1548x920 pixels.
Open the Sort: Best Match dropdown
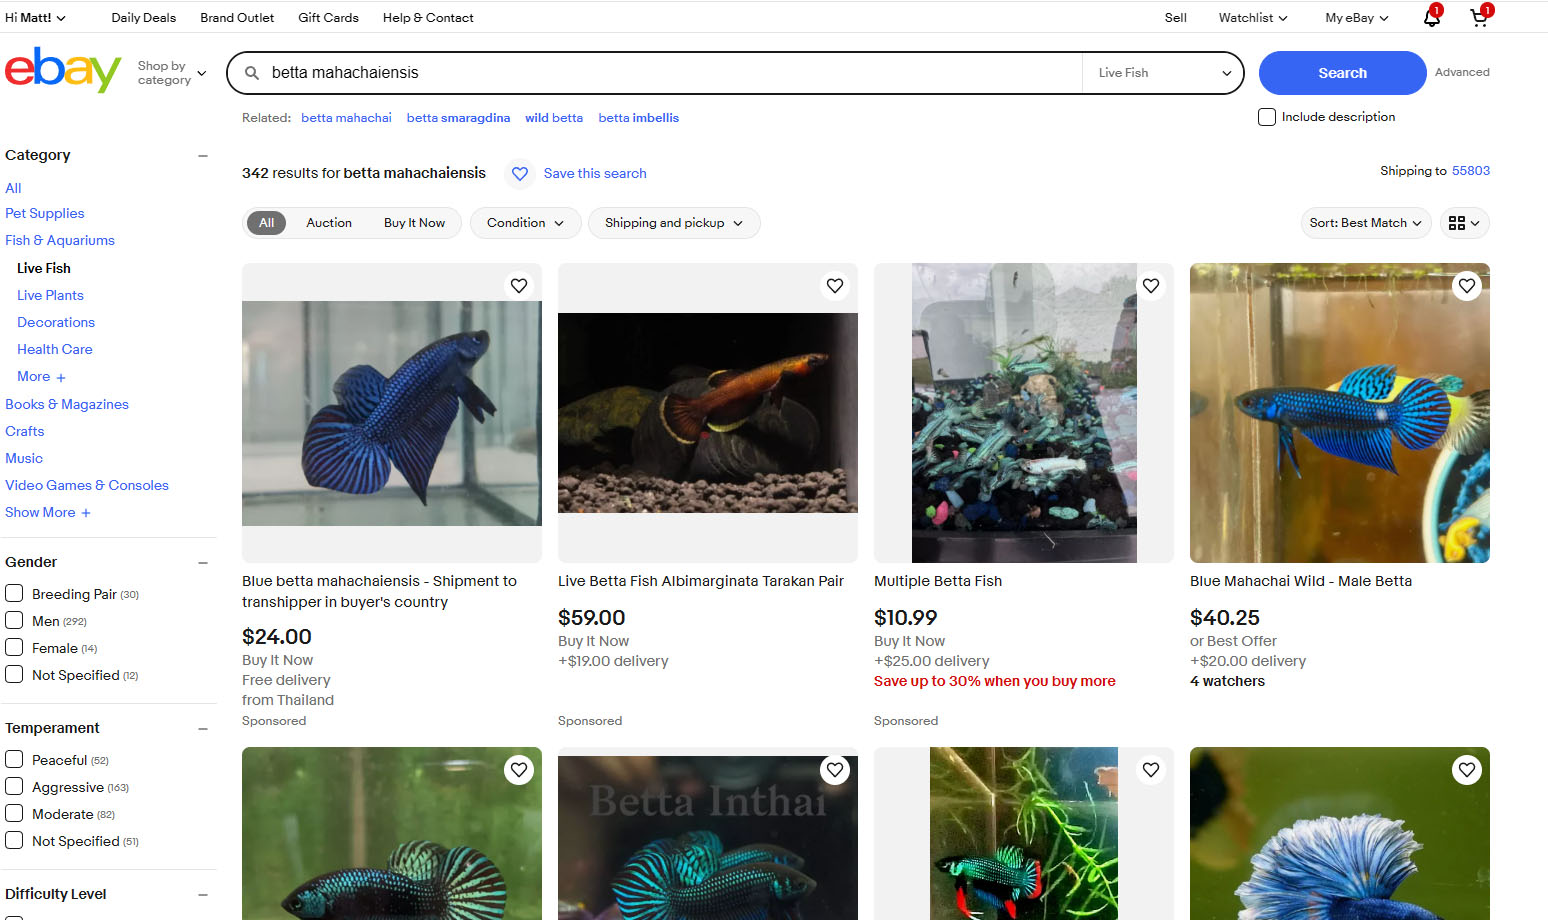click(1365, 223)
